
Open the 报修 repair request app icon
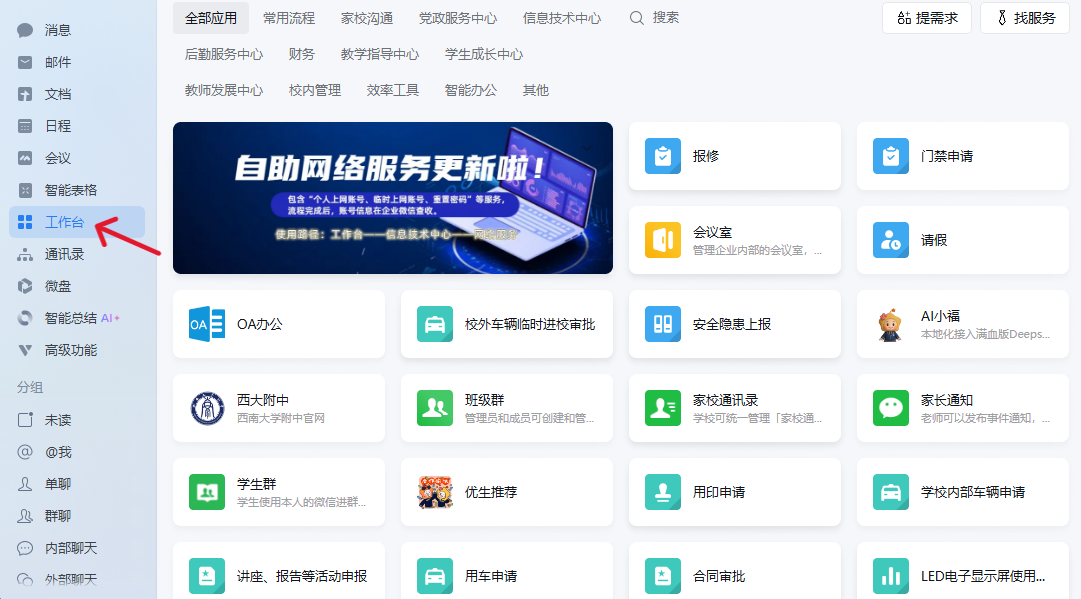[663, 156]
